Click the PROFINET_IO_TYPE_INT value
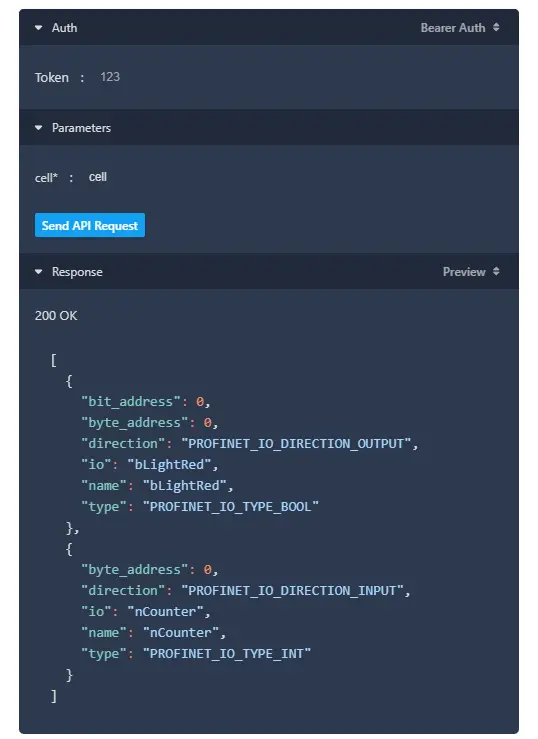 (x=227, y=654)
